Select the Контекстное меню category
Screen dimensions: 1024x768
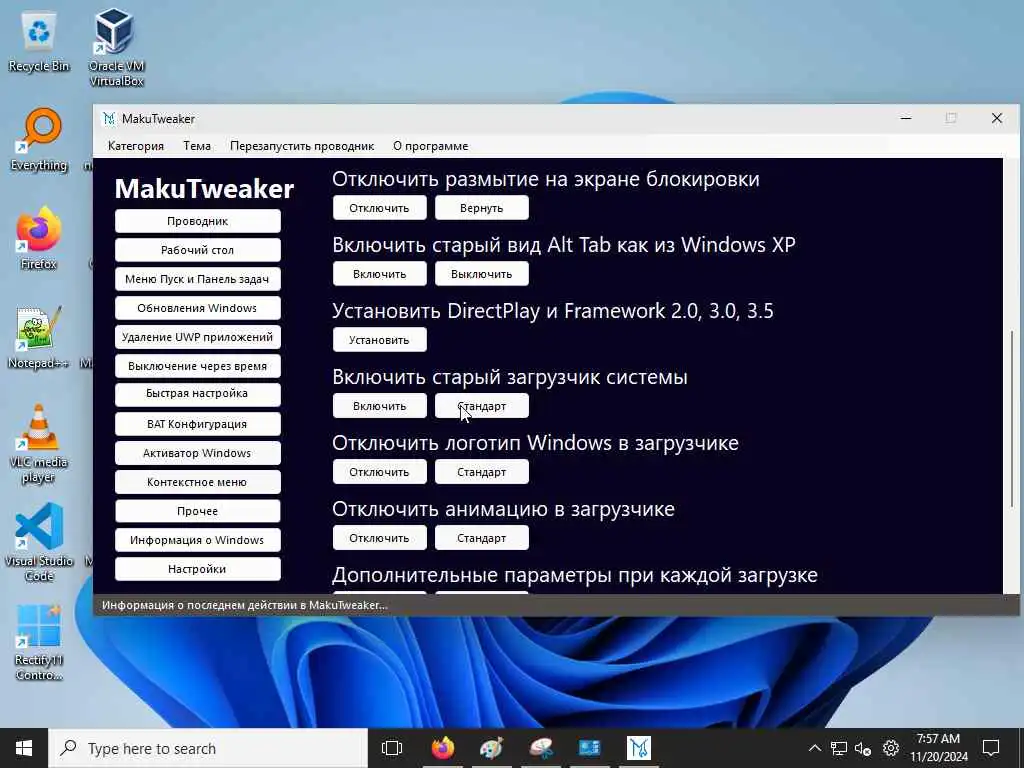pos(198,482)
